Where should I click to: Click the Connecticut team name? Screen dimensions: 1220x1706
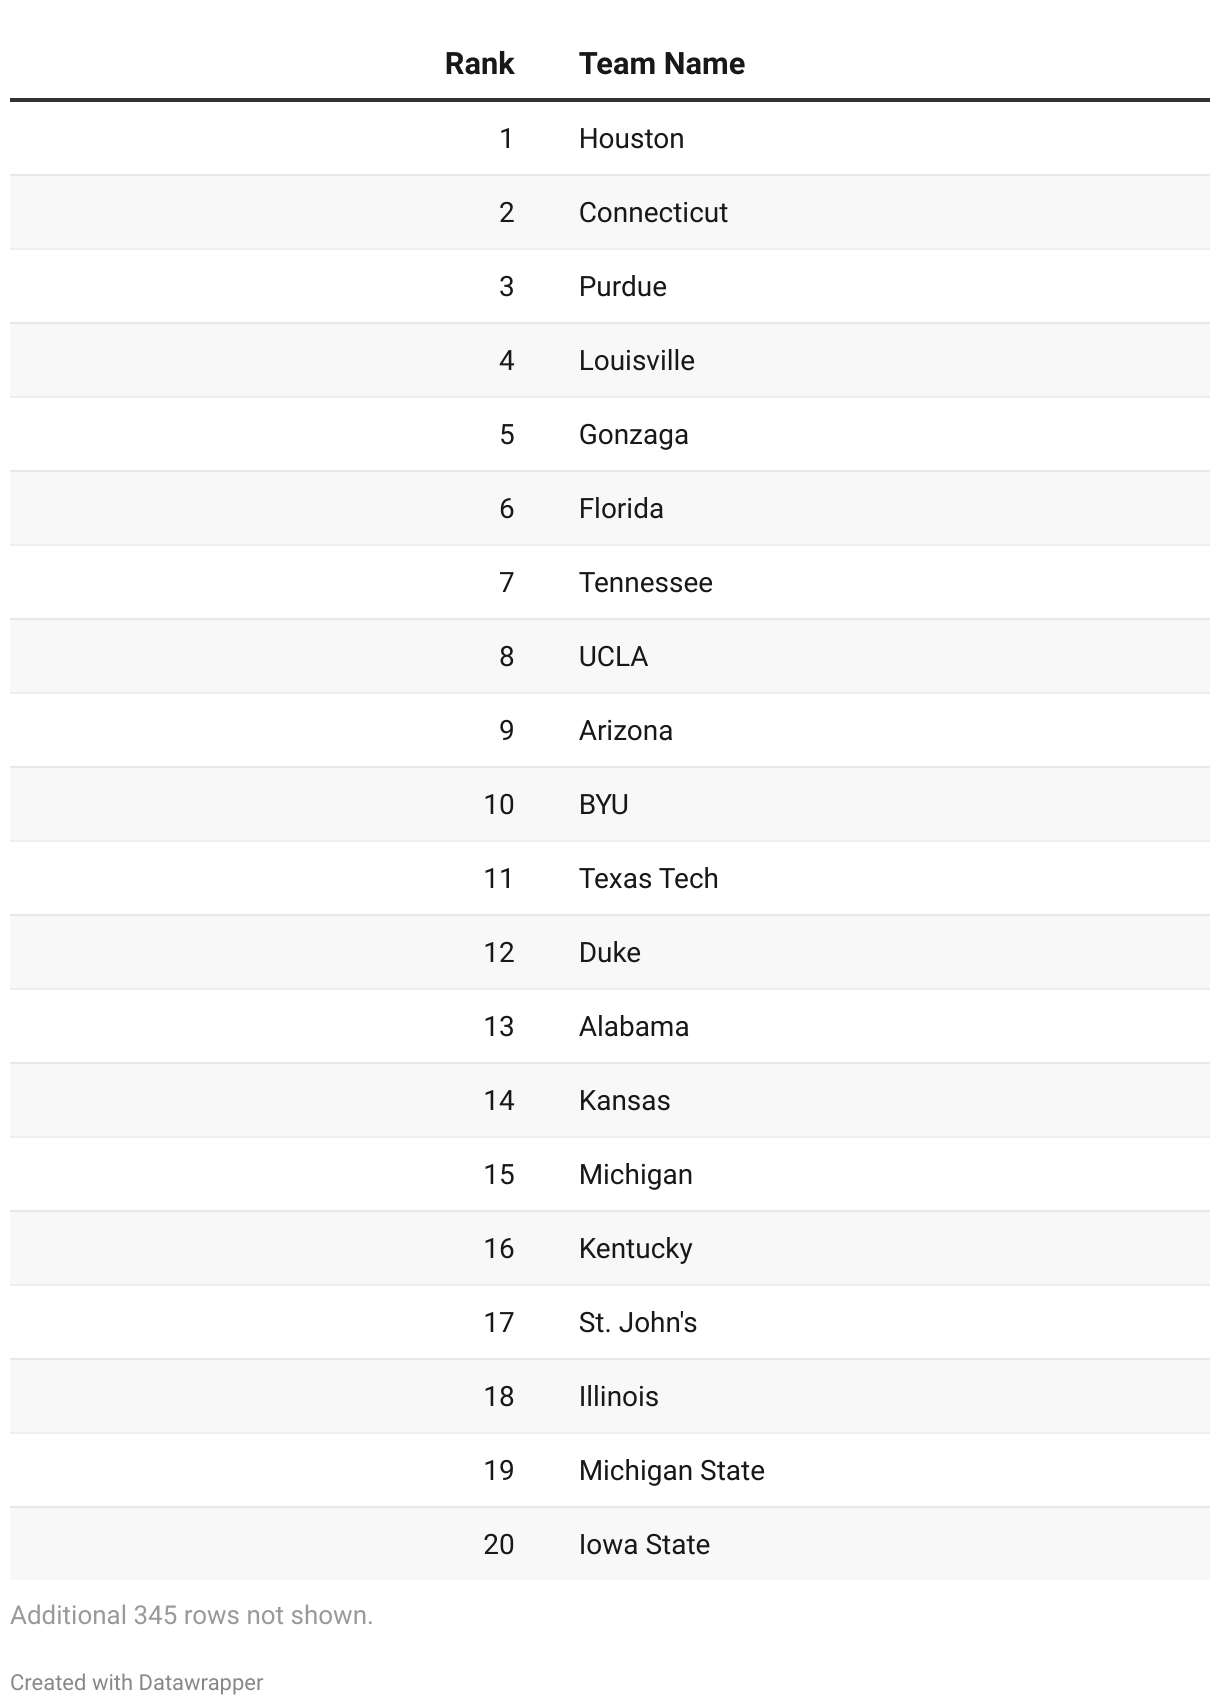[653, 212]
